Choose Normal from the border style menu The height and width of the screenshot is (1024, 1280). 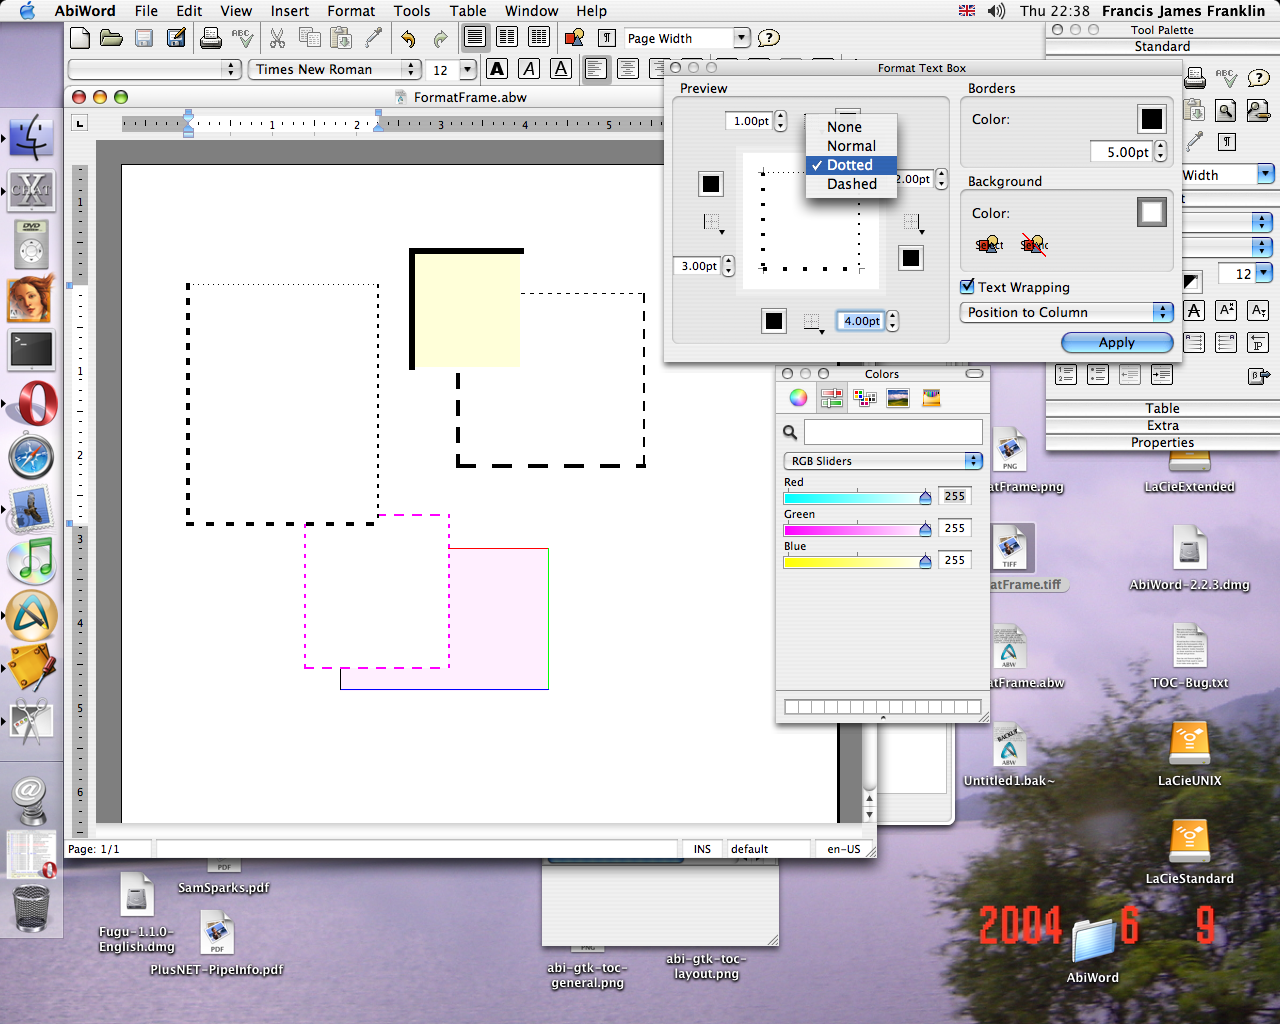point(851,146)
